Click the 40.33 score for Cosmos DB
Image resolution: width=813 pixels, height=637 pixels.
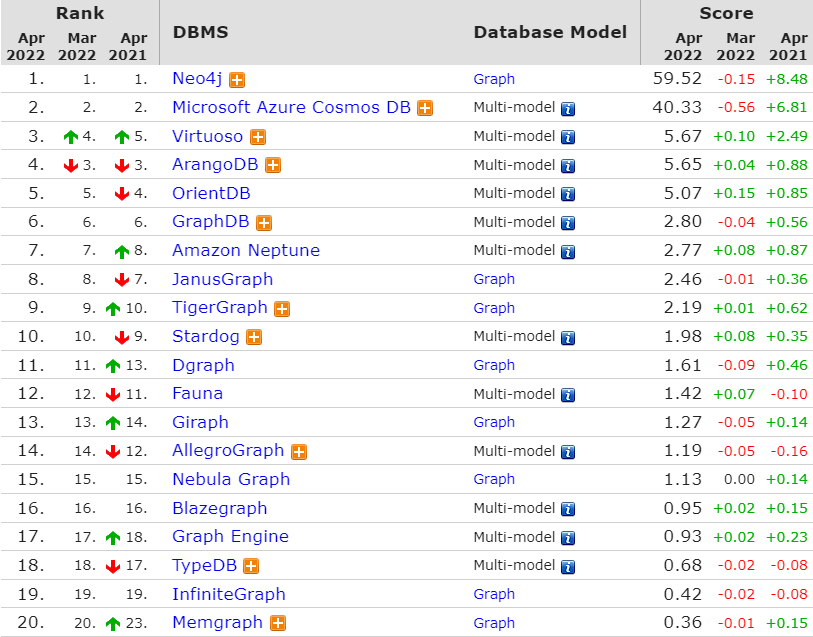click(x=677, y=107)
